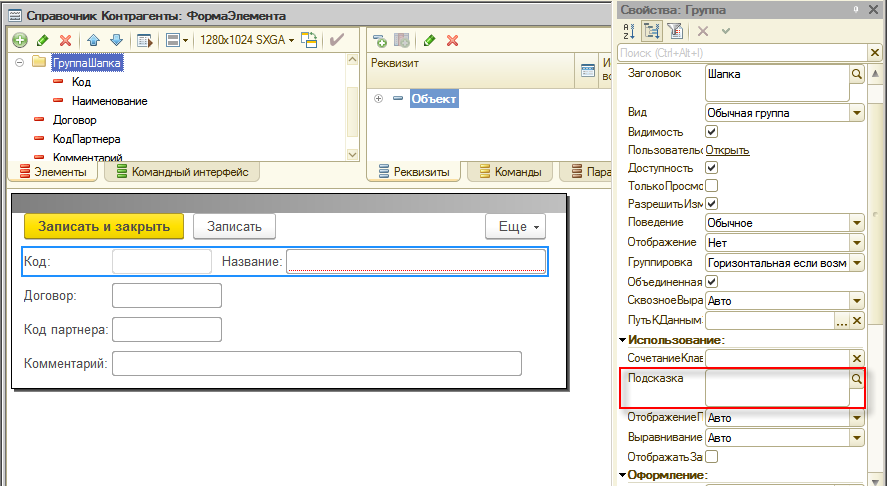Click the confirm checkmark in properties toolbar
Image resolution: width=887 pixels, height=486 pixels.
pos(726,31)
